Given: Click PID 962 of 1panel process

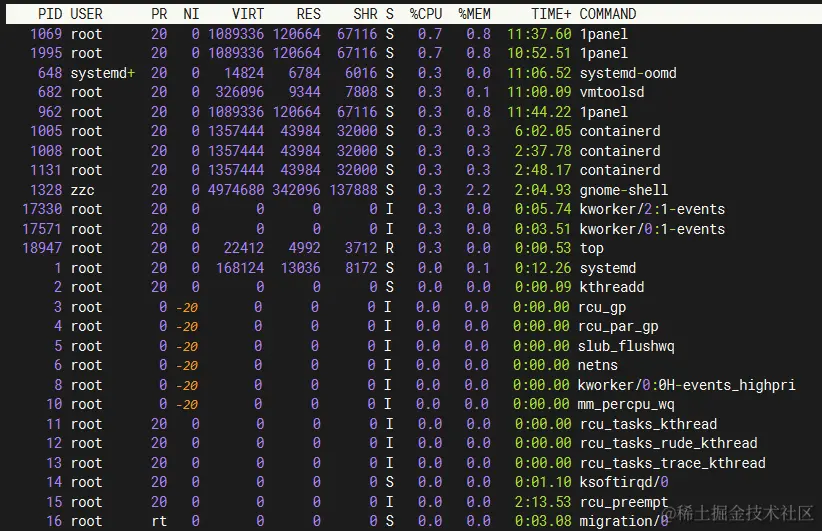Looking at the screenshot, I should click(x=50, y=112).
